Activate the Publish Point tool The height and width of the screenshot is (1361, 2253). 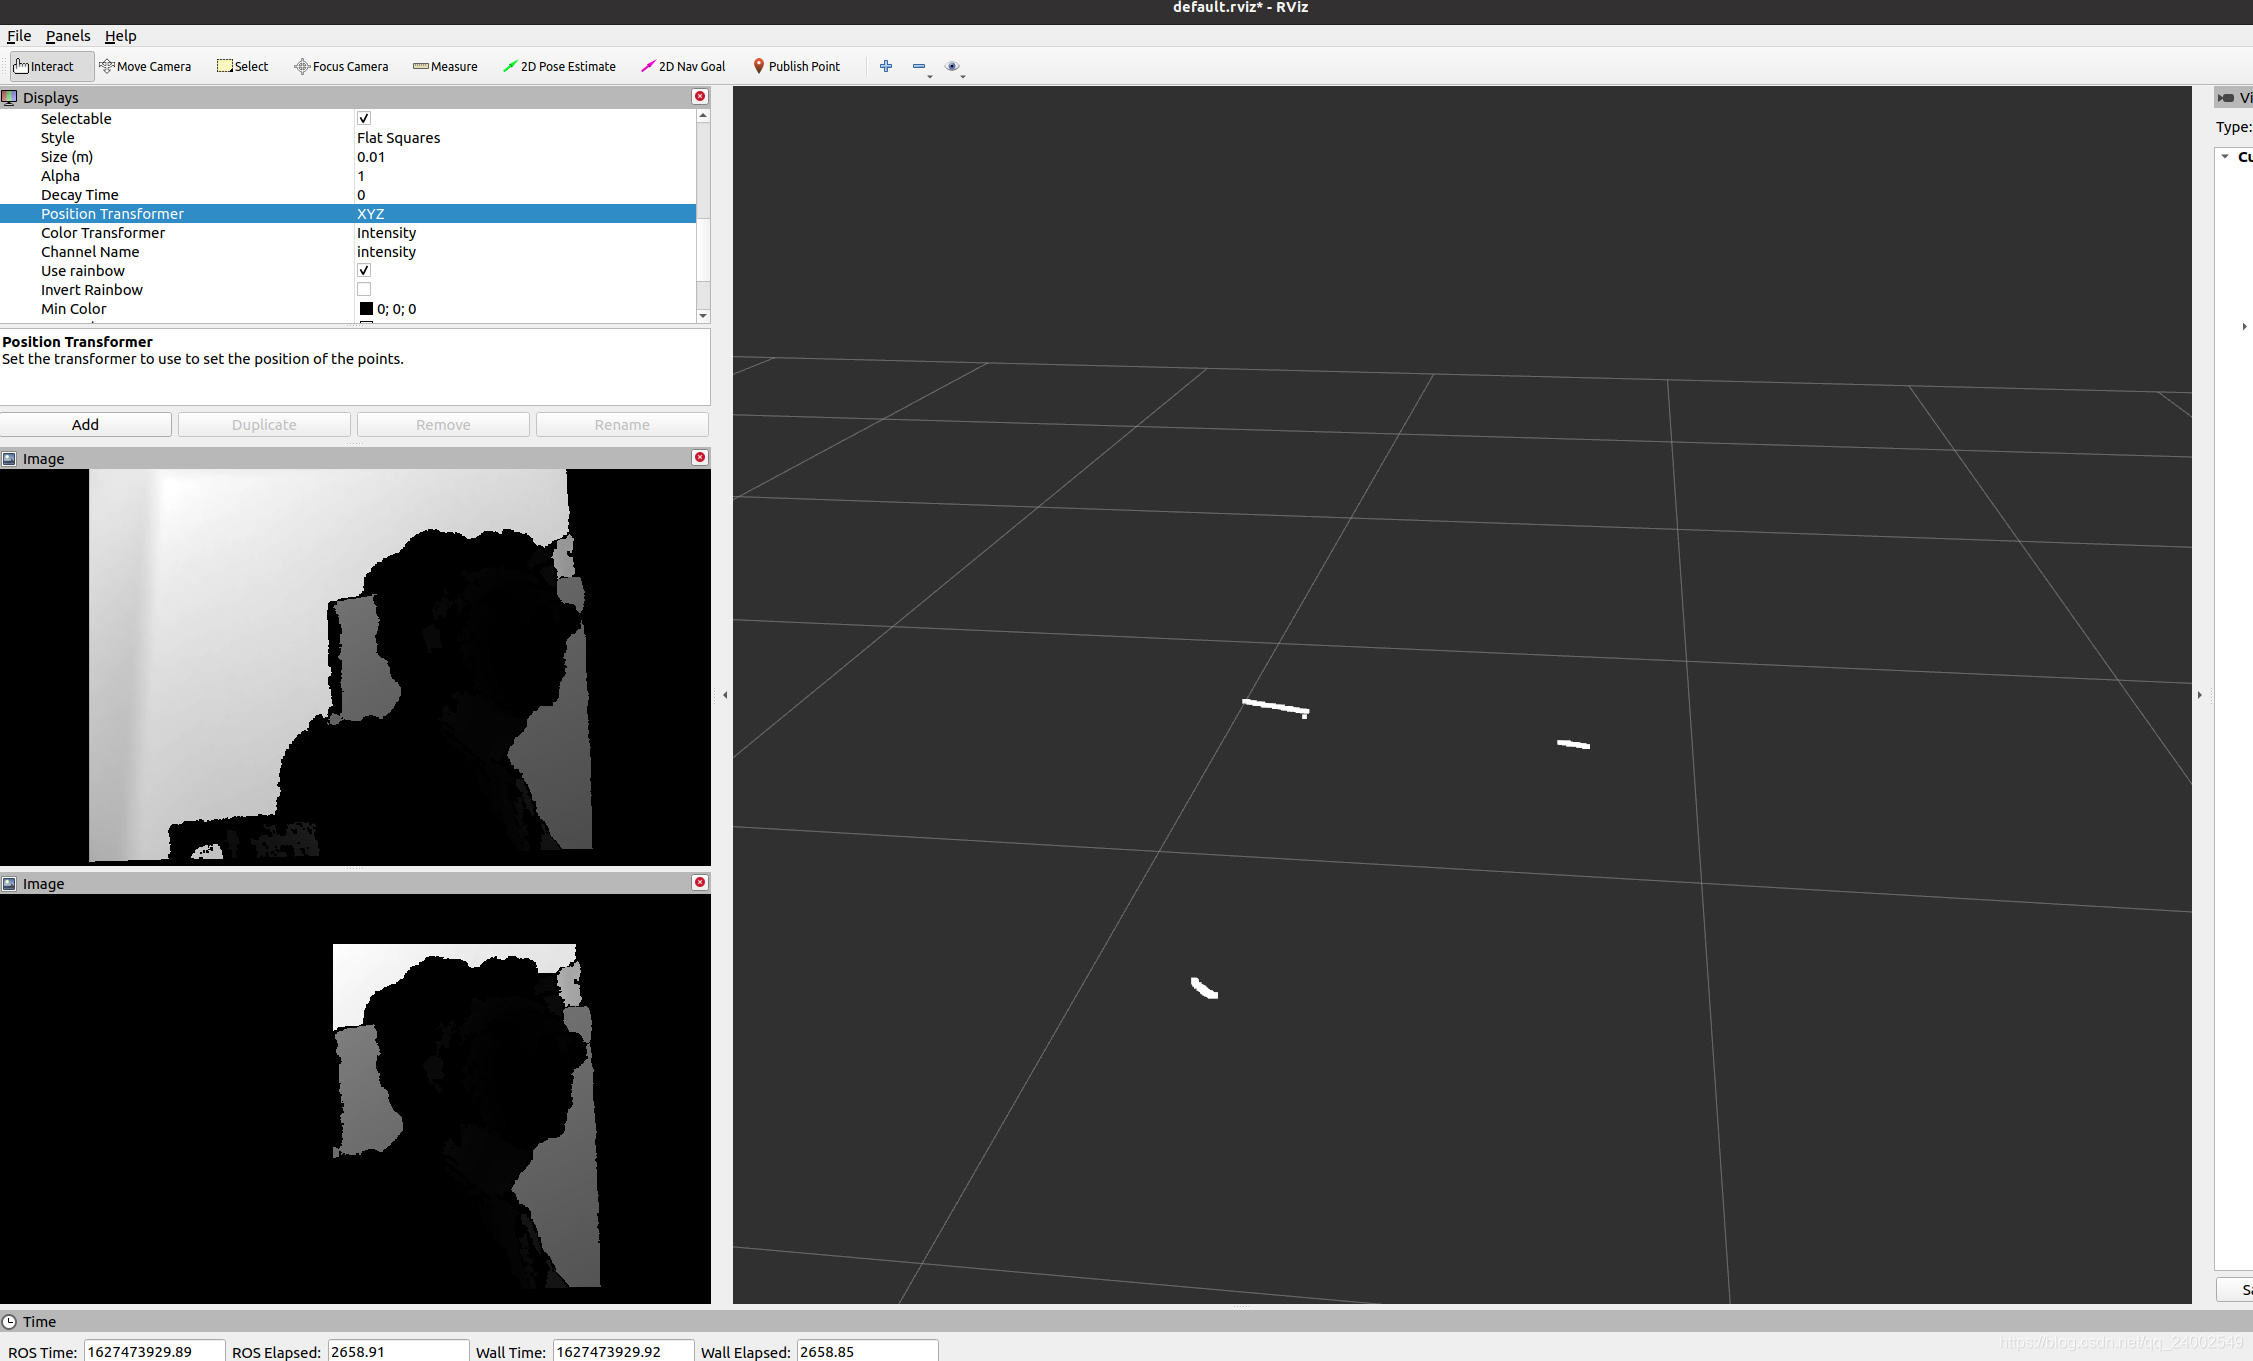(796, 67)
